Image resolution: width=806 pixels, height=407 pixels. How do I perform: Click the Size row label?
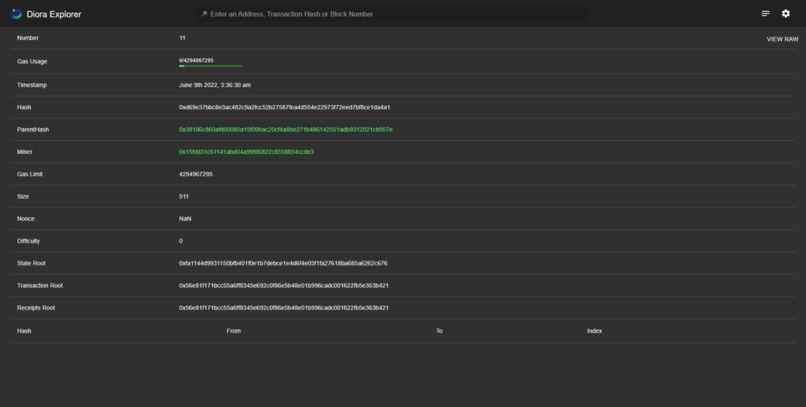tap(23, 196)
